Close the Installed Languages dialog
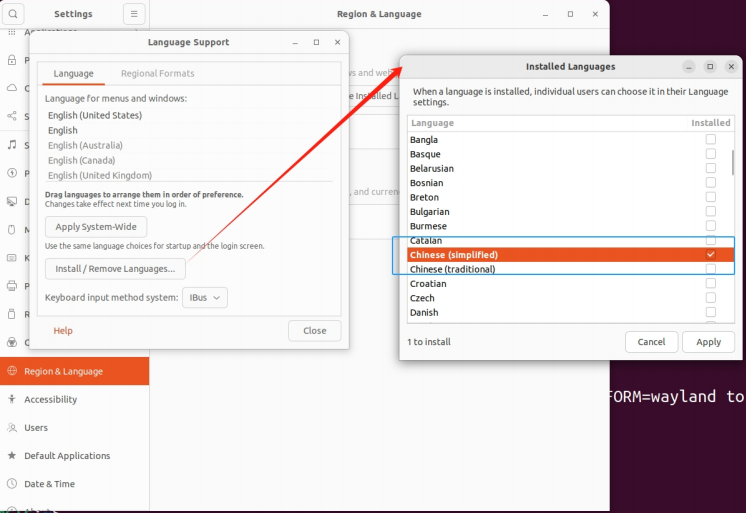The width and height of the screenshot is (746, 513). [731, 67]
